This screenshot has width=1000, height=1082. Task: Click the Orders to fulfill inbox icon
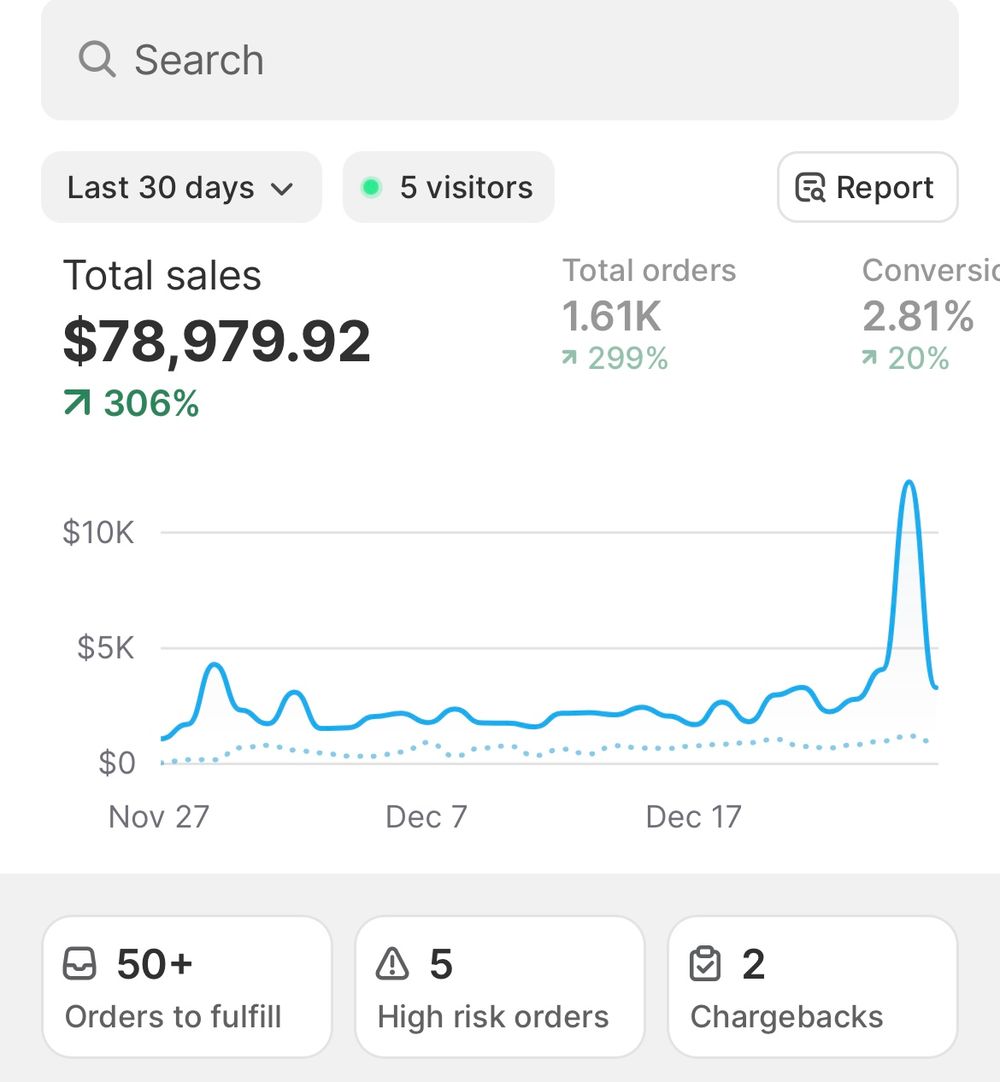(x=80, y=965)
